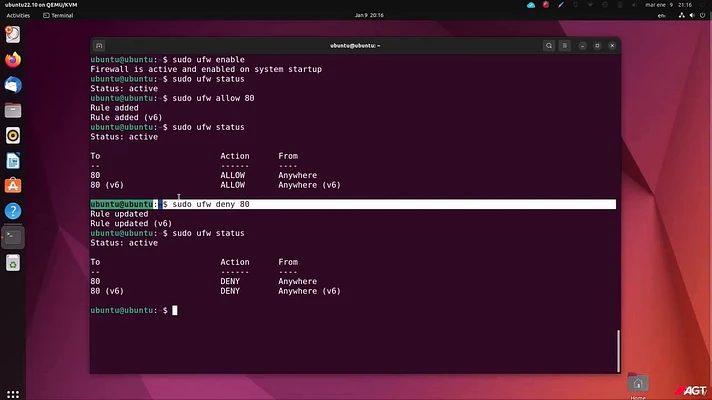Click the red circle tray icon

546,5
